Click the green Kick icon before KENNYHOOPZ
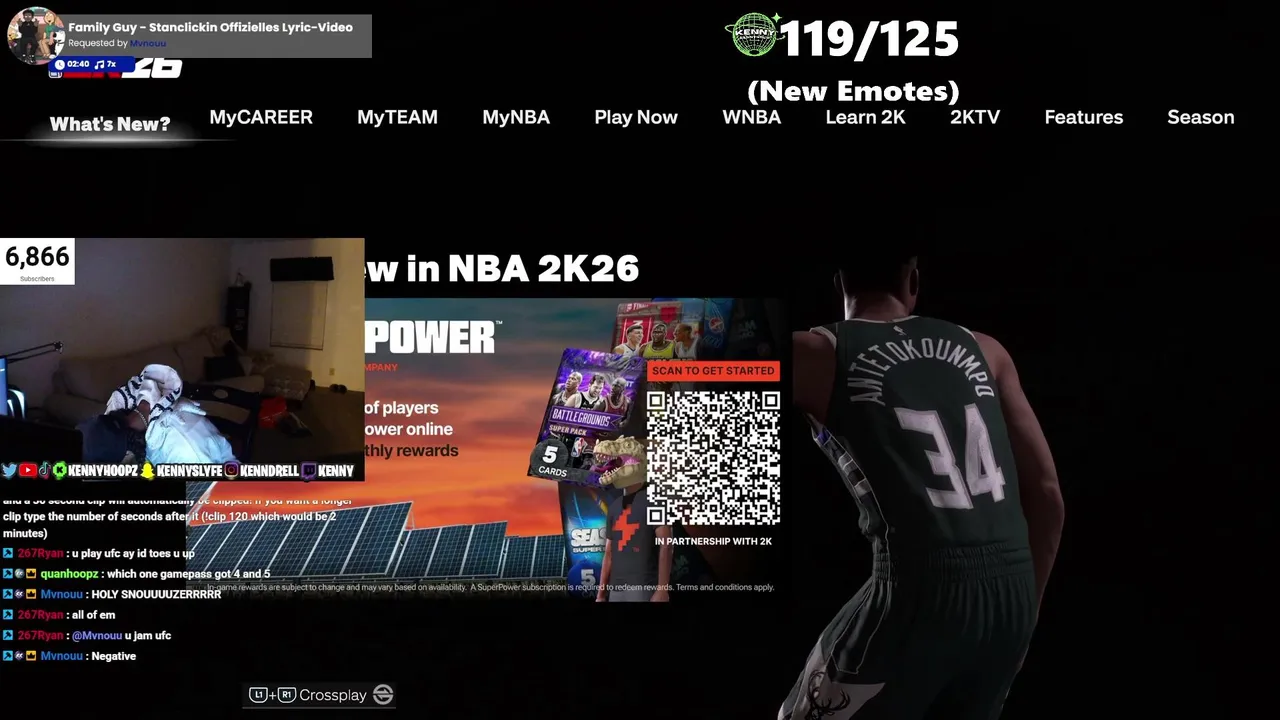The width and height of the screenshot is (1280, 720). pos(60,470)
